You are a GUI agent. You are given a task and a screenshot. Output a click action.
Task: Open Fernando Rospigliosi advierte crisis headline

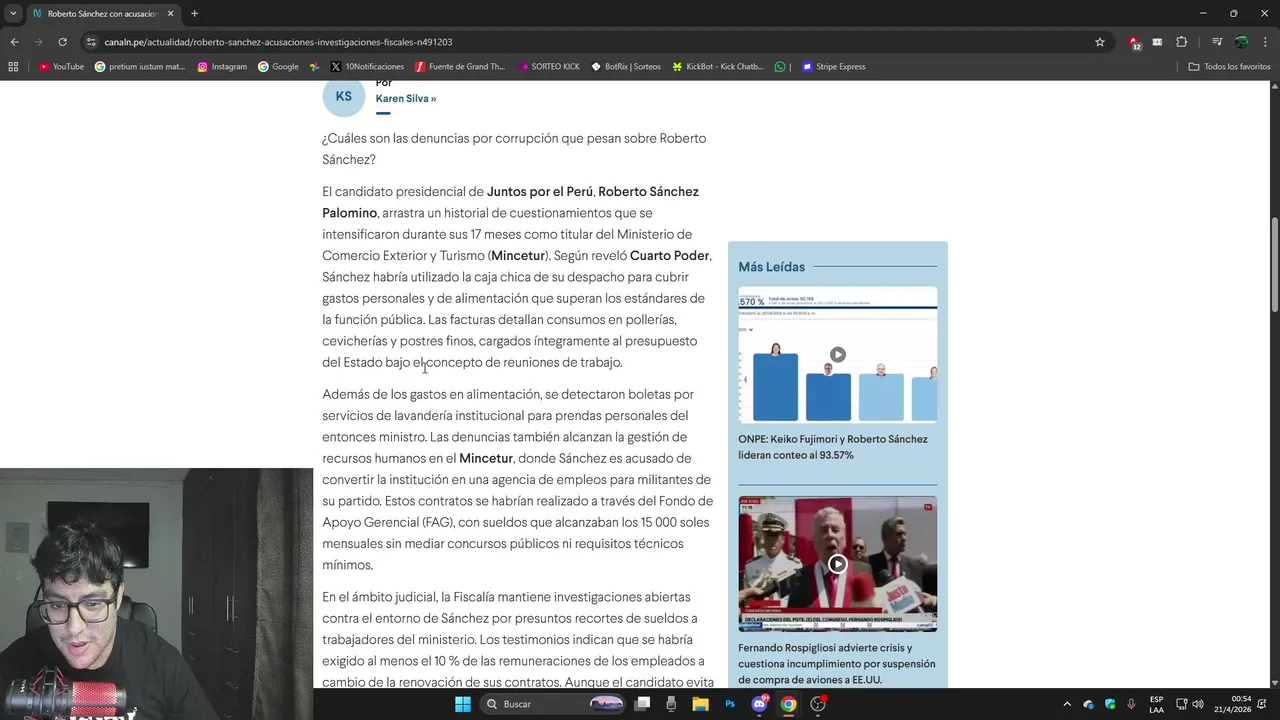coord(837,664)
